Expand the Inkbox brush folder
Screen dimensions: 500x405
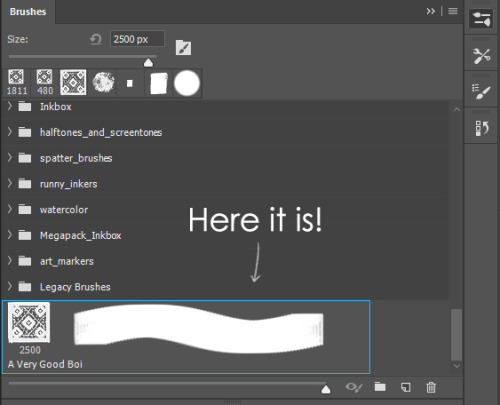pyautogui.click(x=10, y=106)
